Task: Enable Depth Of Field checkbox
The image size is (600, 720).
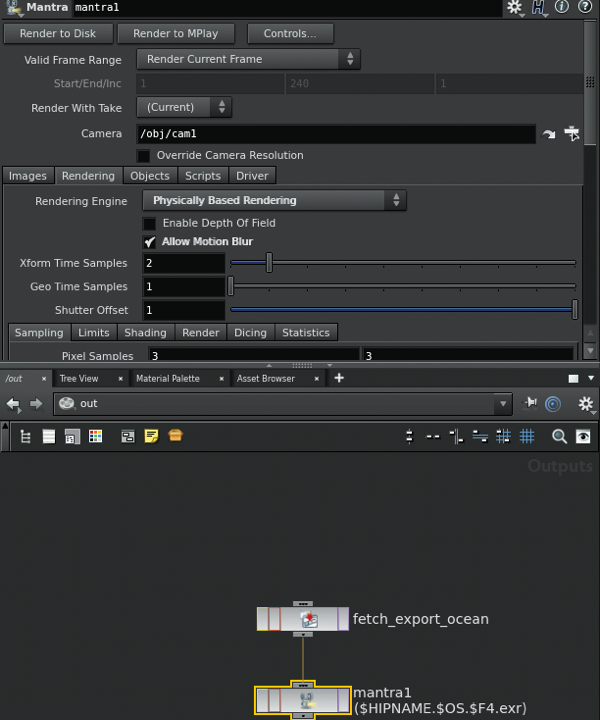Action: 149,224
